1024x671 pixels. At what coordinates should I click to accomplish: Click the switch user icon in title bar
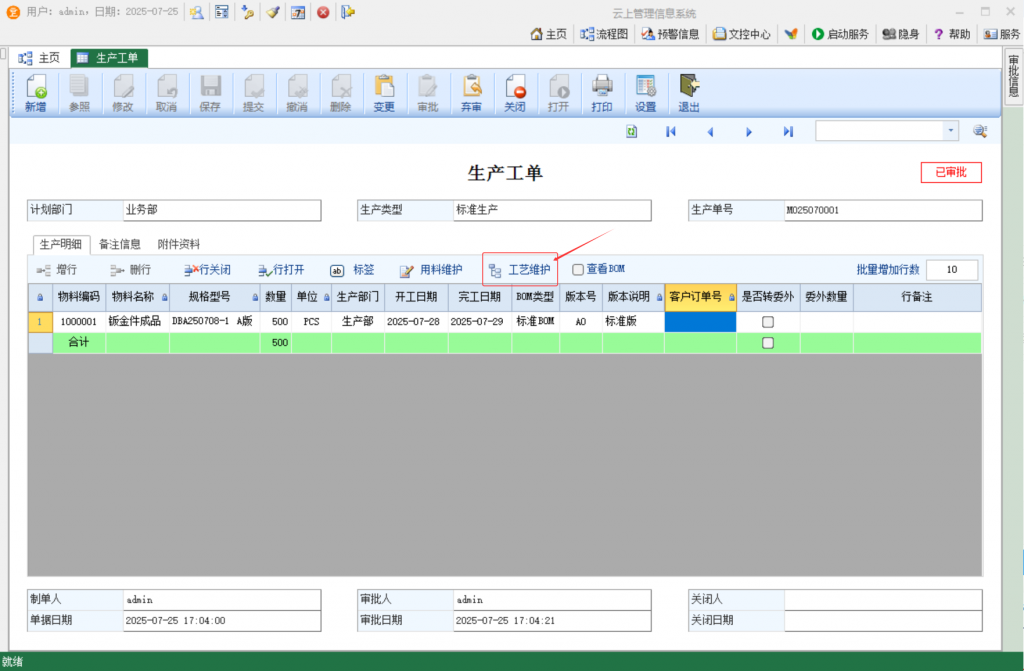click(197, 12)
